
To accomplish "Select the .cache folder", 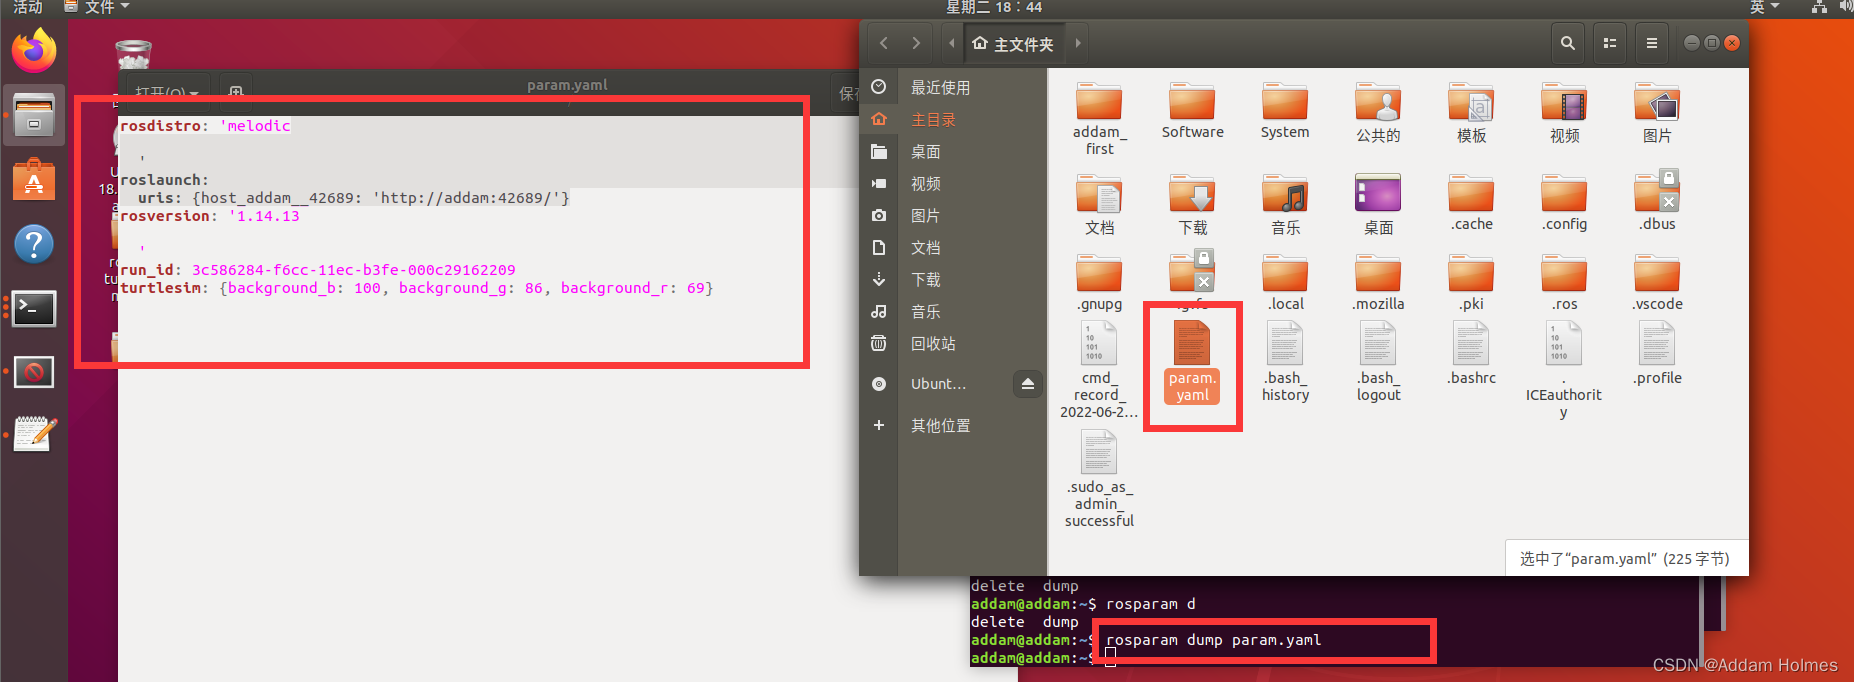I will [x=1471, y=203].
